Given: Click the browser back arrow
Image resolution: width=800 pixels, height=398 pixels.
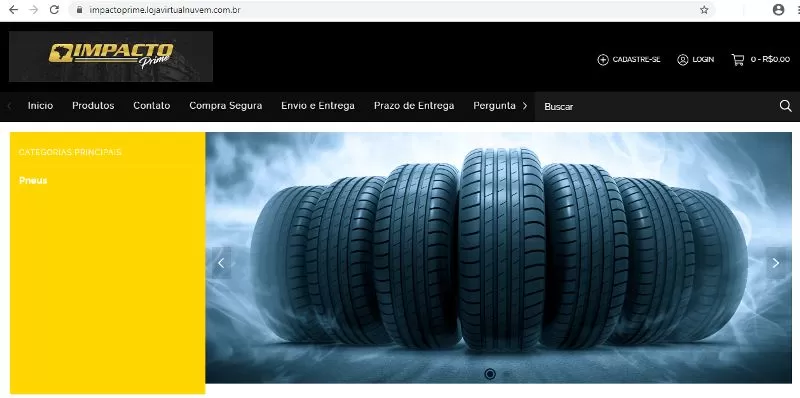Looking at the screenshot, I should coord(13,10).
